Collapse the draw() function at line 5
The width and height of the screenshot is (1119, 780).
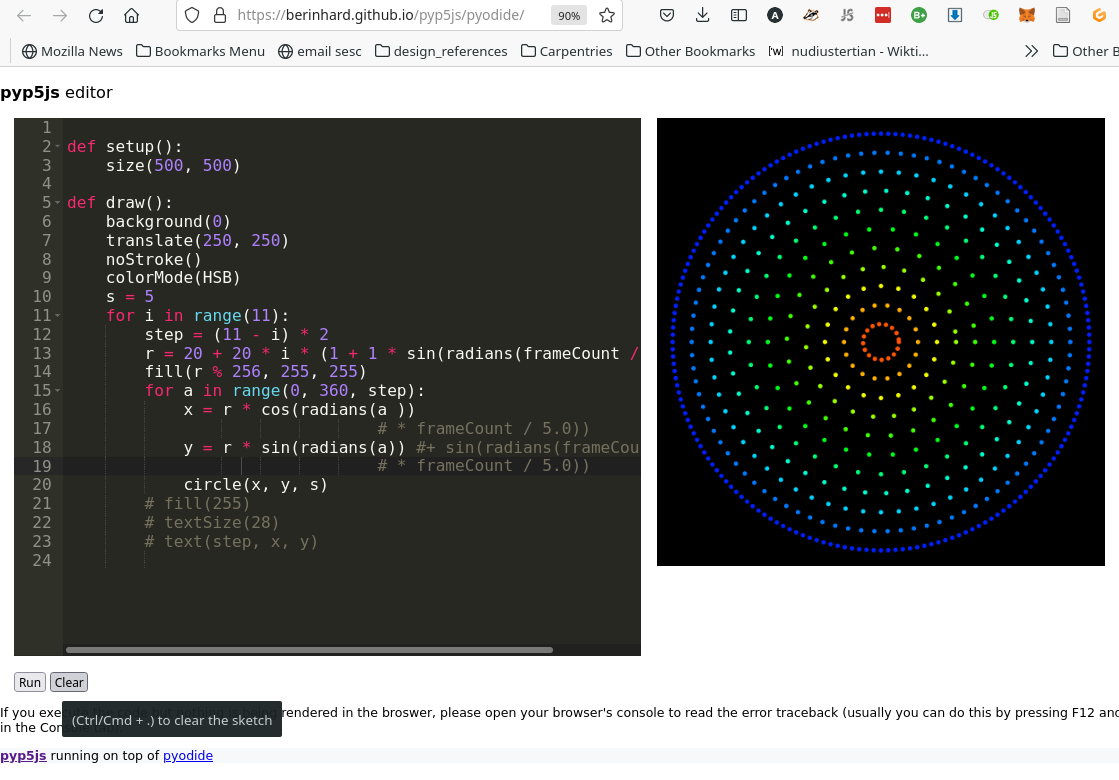(57, 203)
